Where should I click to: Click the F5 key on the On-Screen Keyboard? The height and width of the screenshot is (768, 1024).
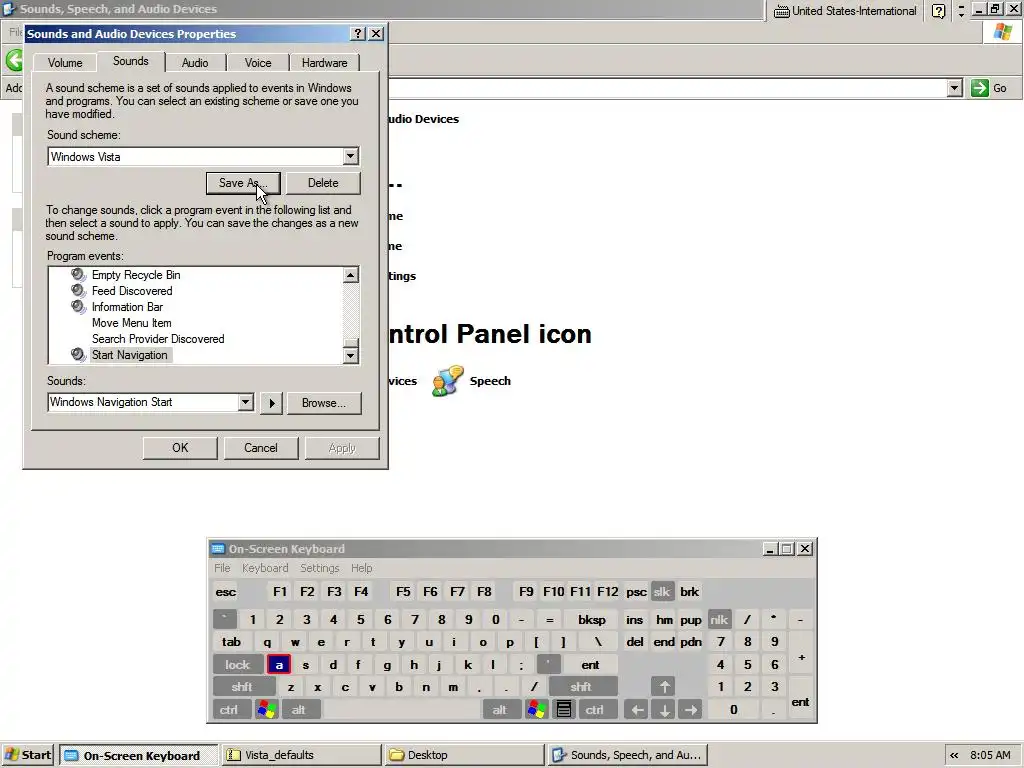pos(403,592)
